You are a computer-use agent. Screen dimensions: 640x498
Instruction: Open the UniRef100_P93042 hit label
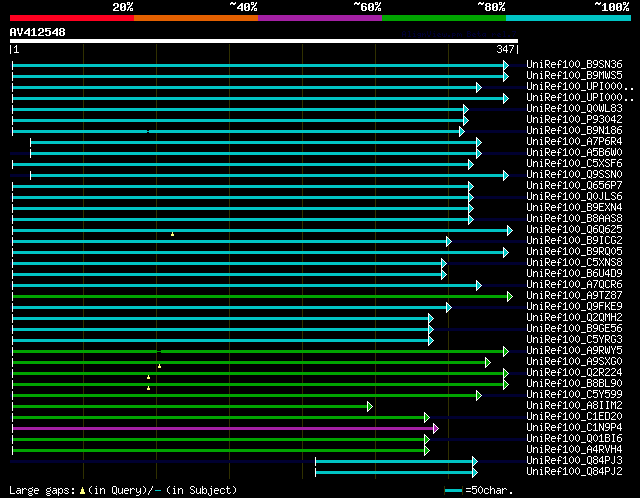[x=574, y=120]
